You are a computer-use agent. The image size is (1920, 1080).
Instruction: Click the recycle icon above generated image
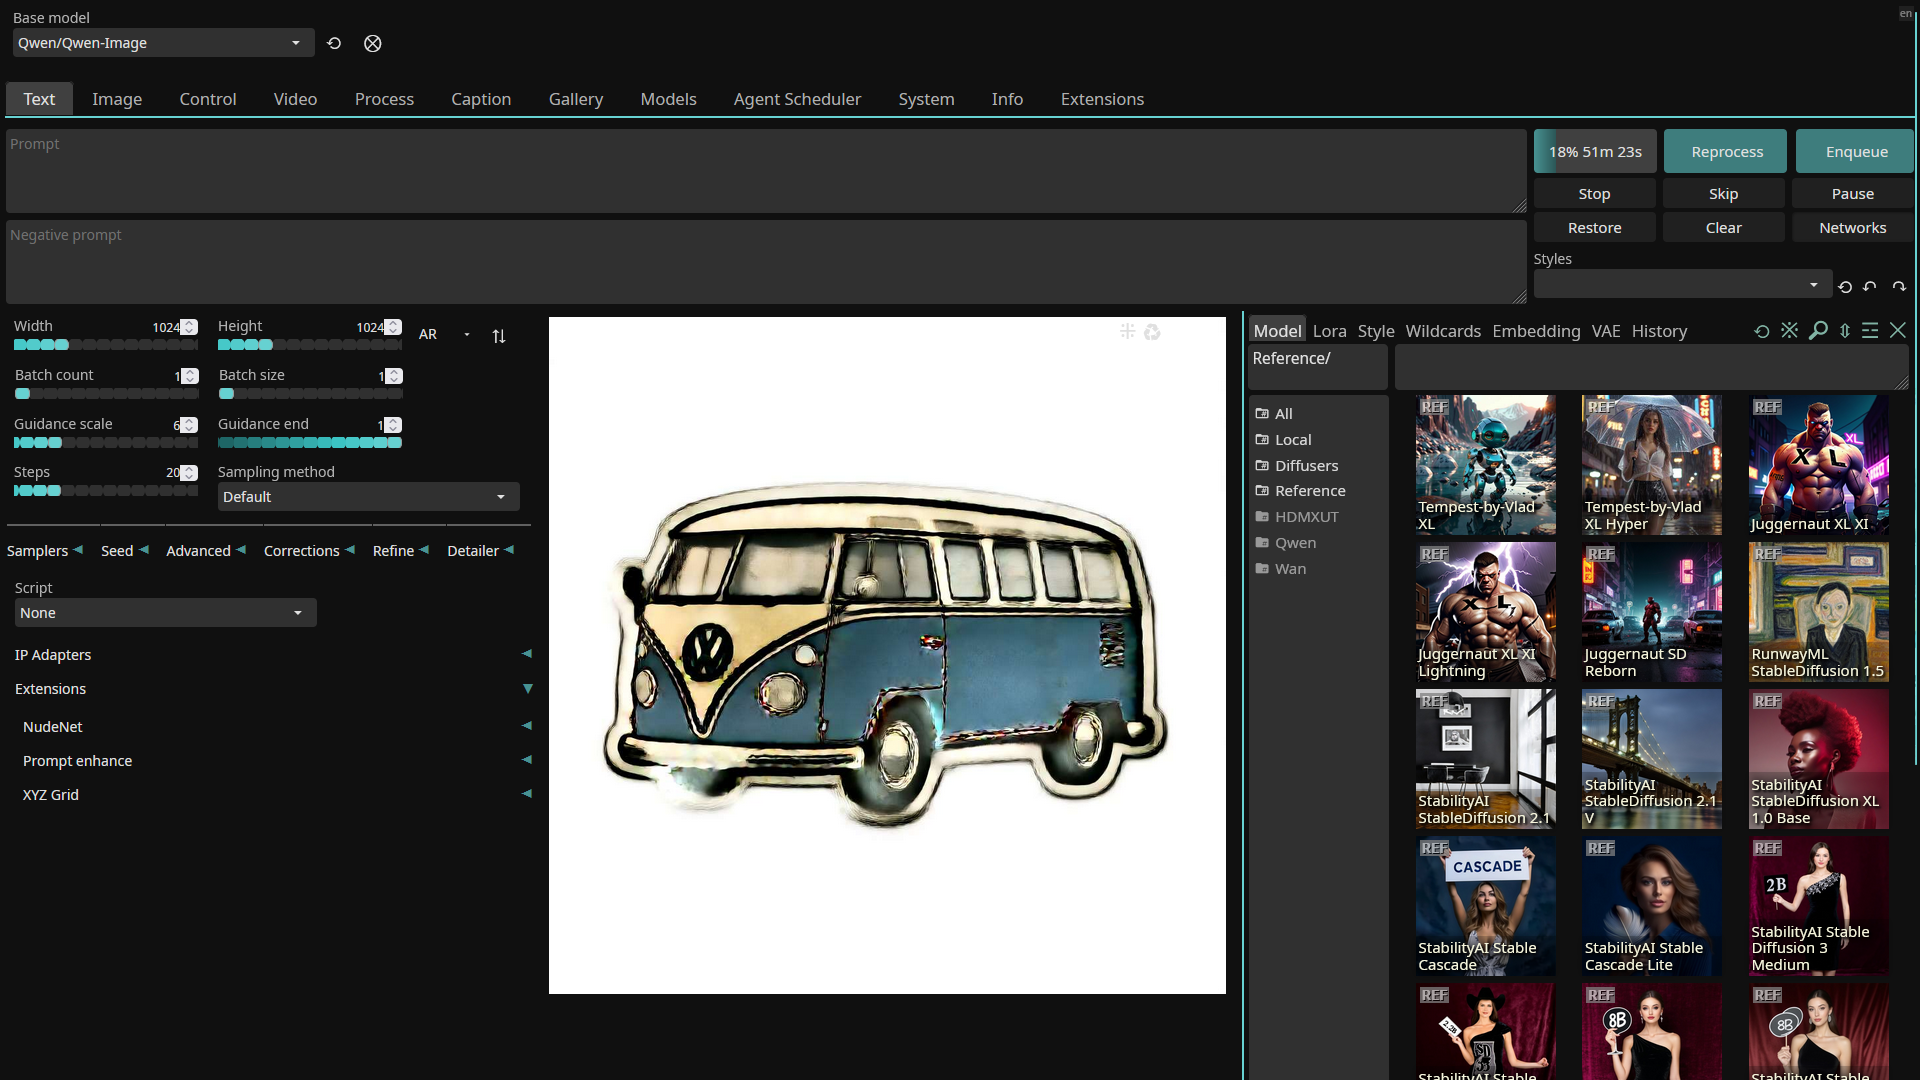point(1152,332)
